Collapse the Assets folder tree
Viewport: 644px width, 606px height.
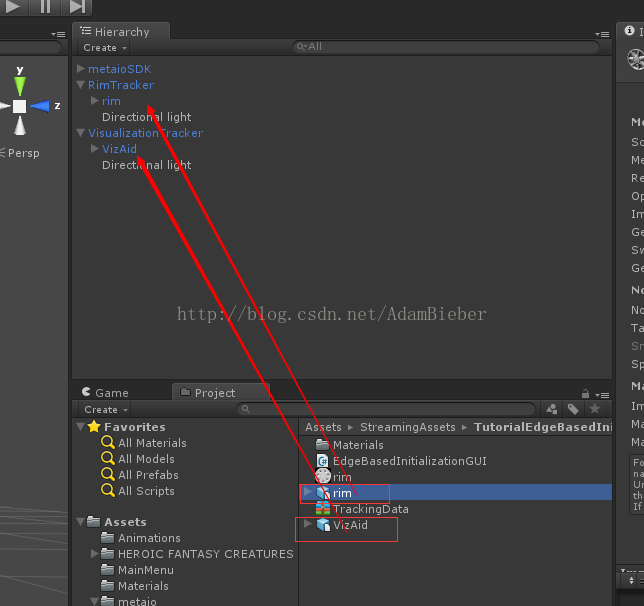81,522
